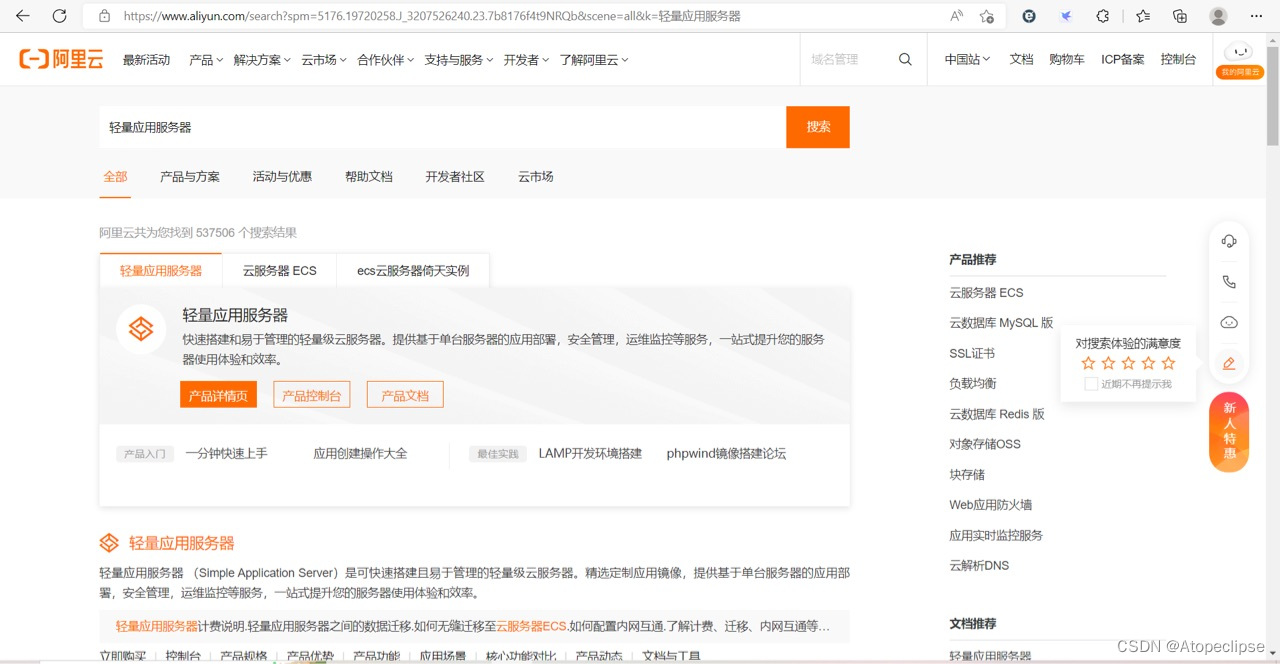1280x664 pixels.
Task: Rate search experience with the fifth star
Action: tap(1168, 363)
